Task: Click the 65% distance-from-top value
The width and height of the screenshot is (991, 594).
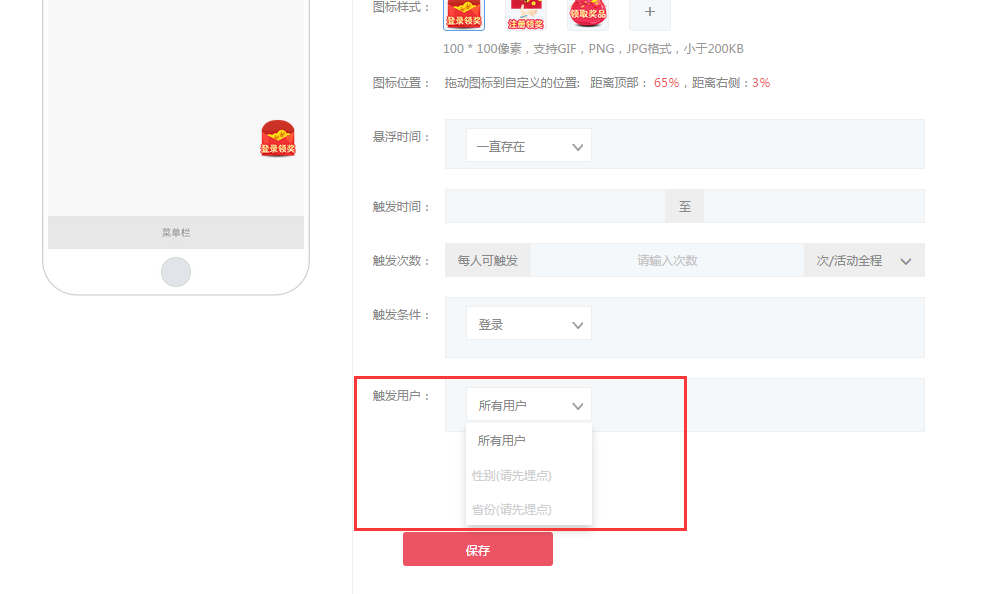Action: pyautogui.click(x=665, y=82)
